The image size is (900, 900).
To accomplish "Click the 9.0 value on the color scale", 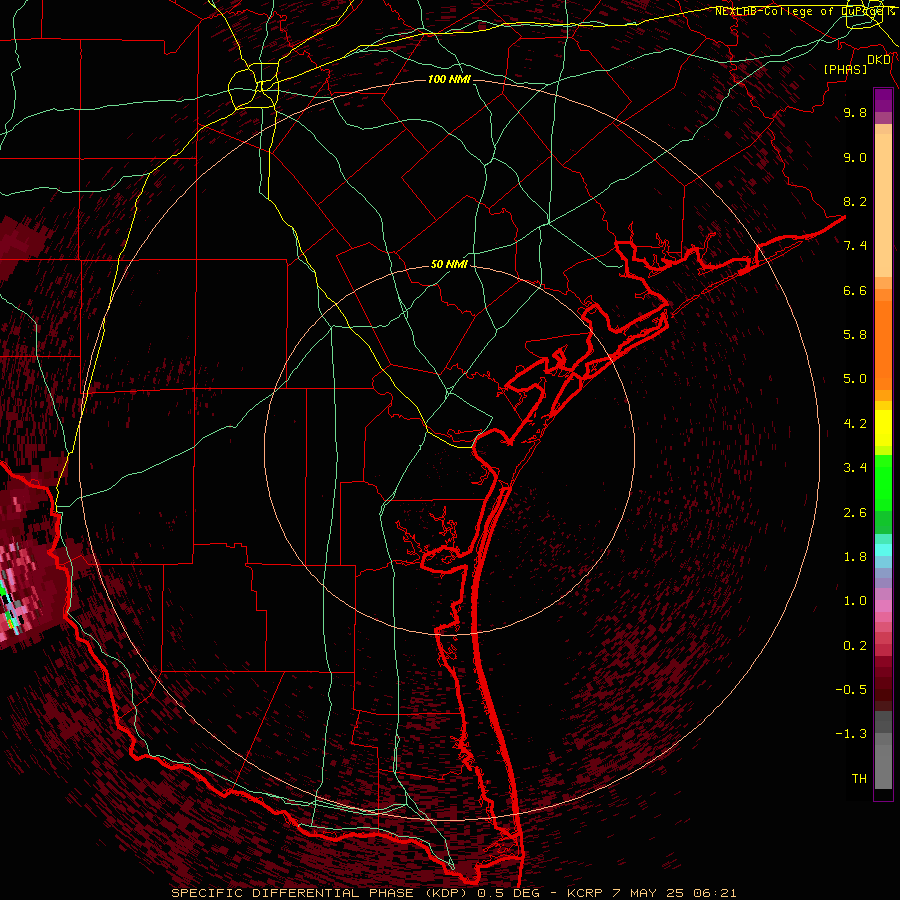I will click(x=855, y=157).
